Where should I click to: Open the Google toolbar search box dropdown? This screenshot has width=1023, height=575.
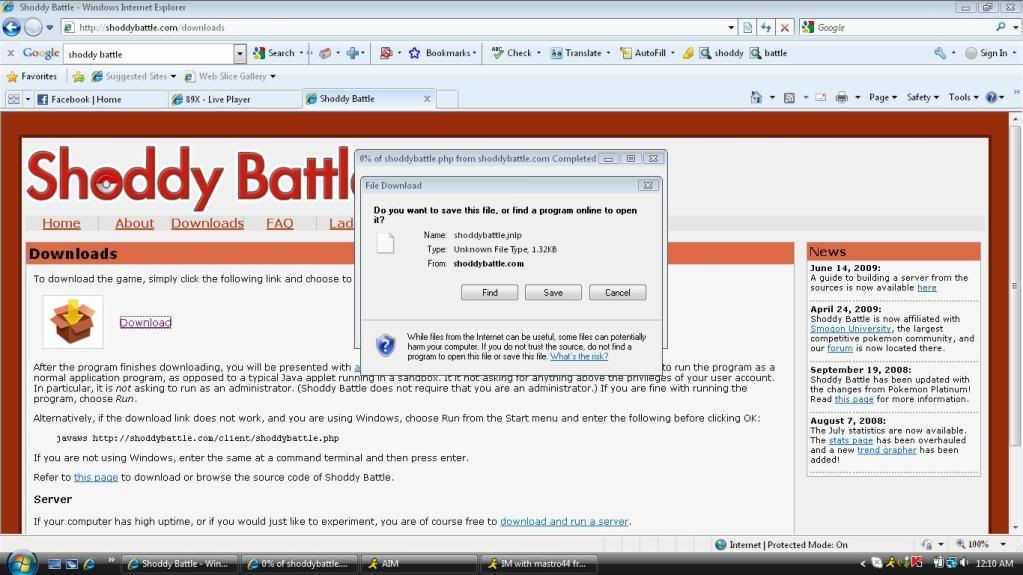240,54
